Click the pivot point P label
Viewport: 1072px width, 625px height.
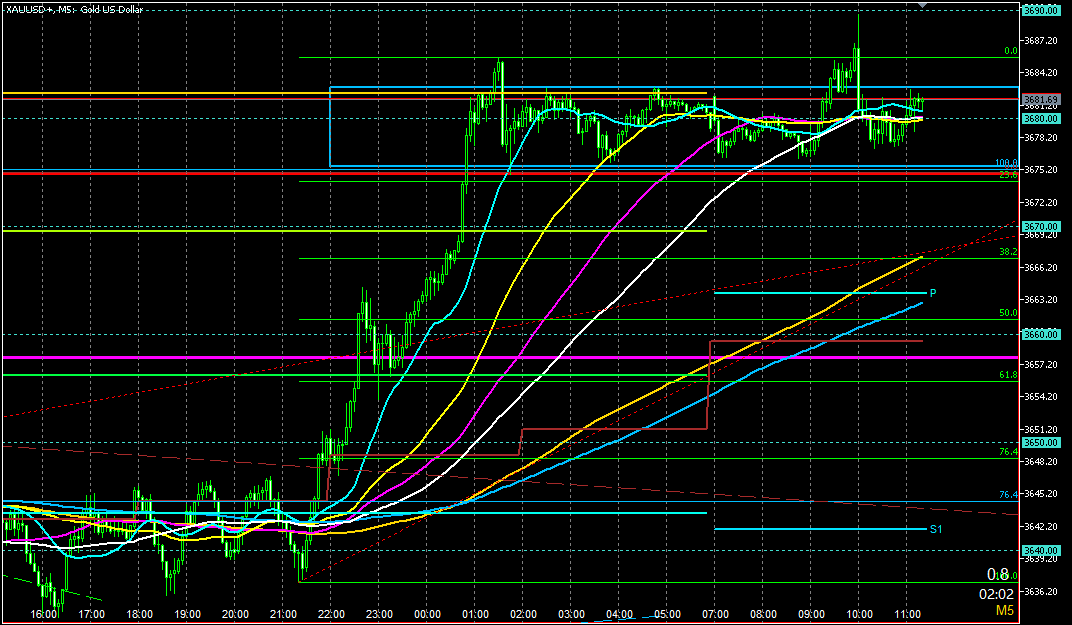click(x=932, y=293)
